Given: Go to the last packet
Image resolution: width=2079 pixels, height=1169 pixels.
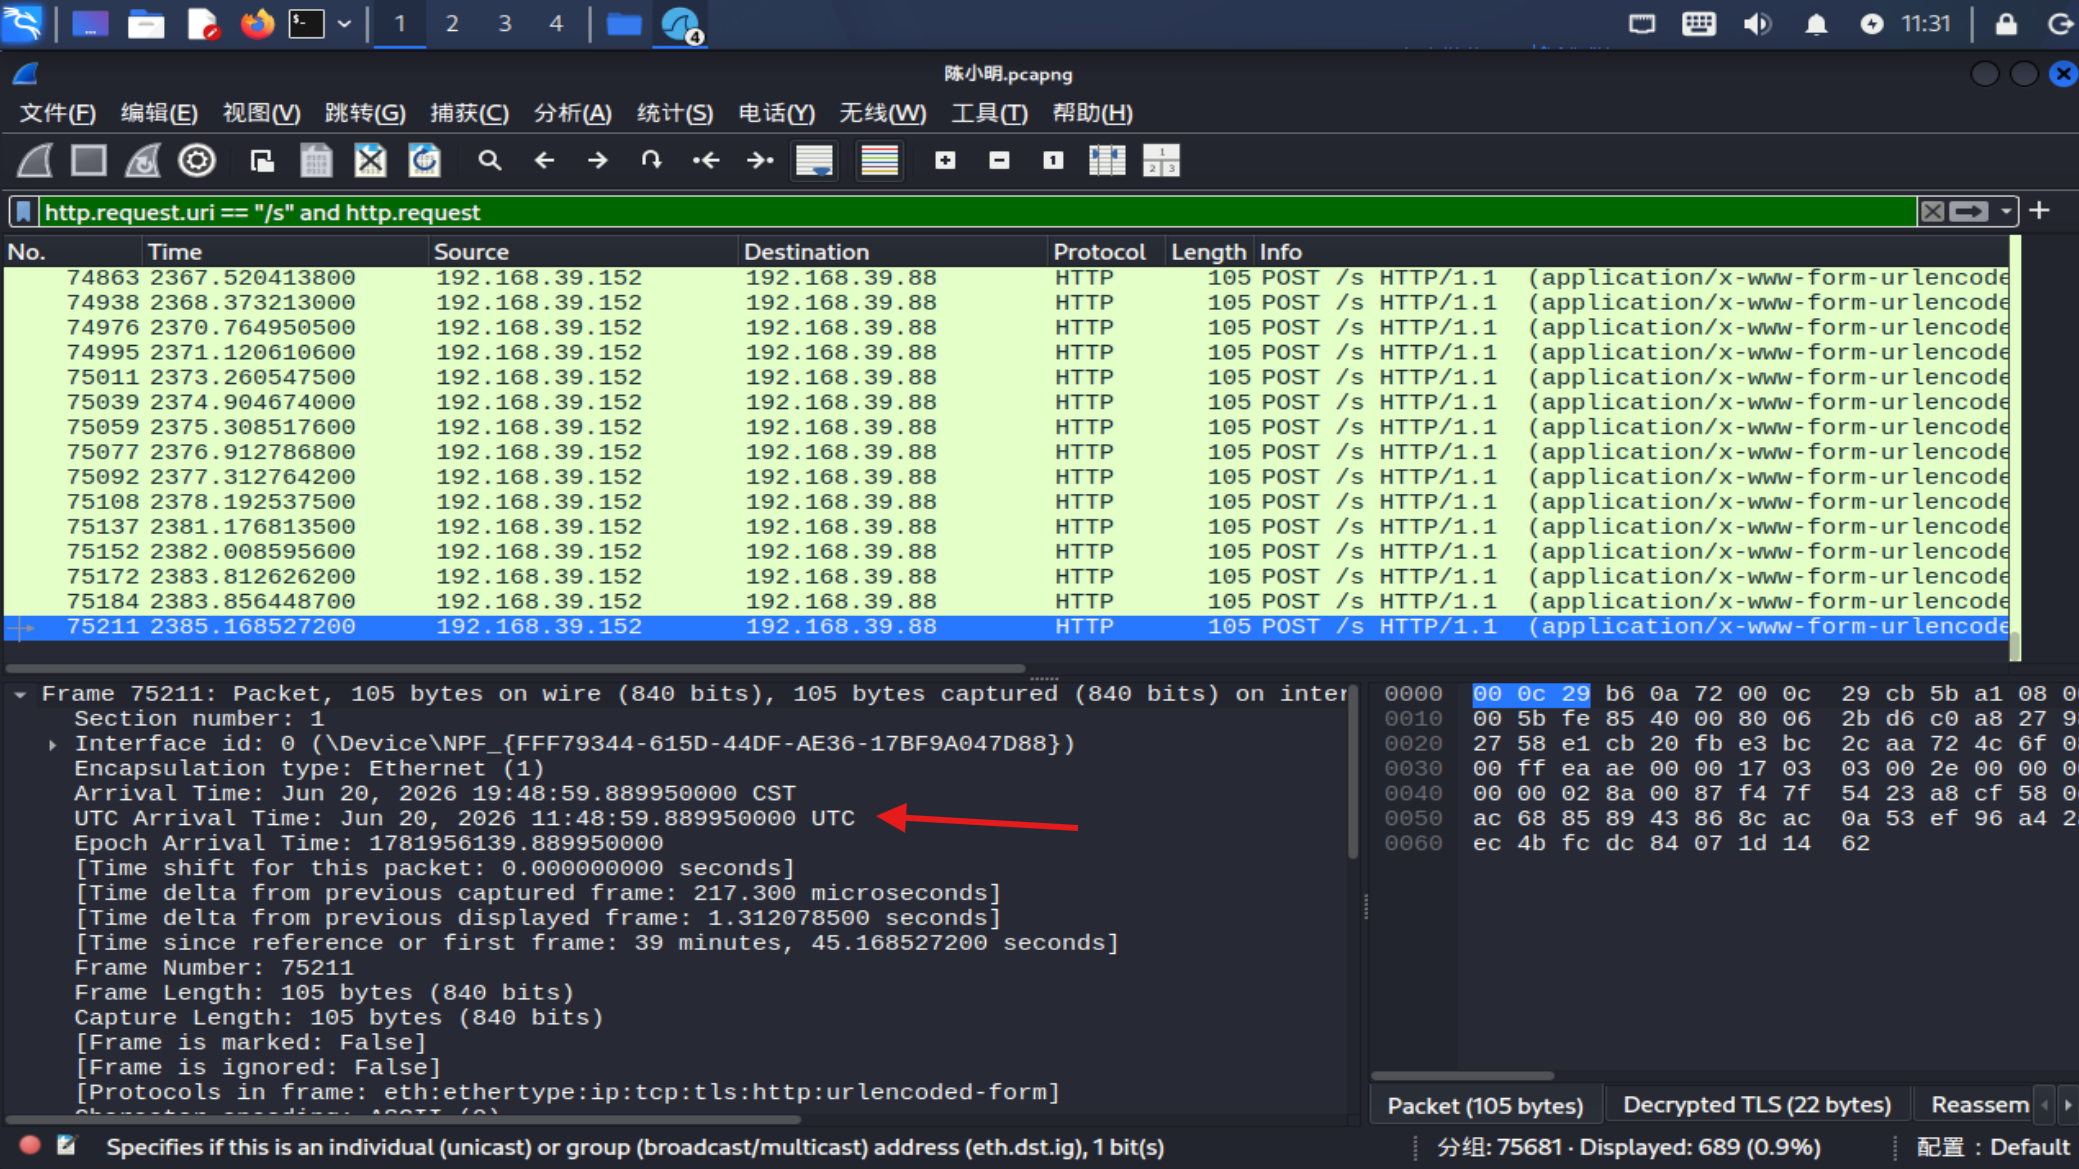Looking at the screenshot, I should coord(760,160).
